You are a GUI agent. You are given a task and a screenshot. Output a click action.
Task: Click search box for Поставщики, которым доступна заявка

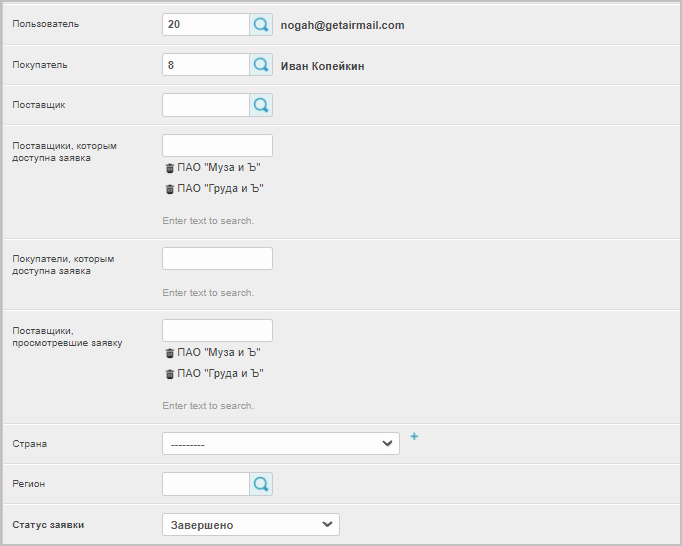[x=217, y=145]
